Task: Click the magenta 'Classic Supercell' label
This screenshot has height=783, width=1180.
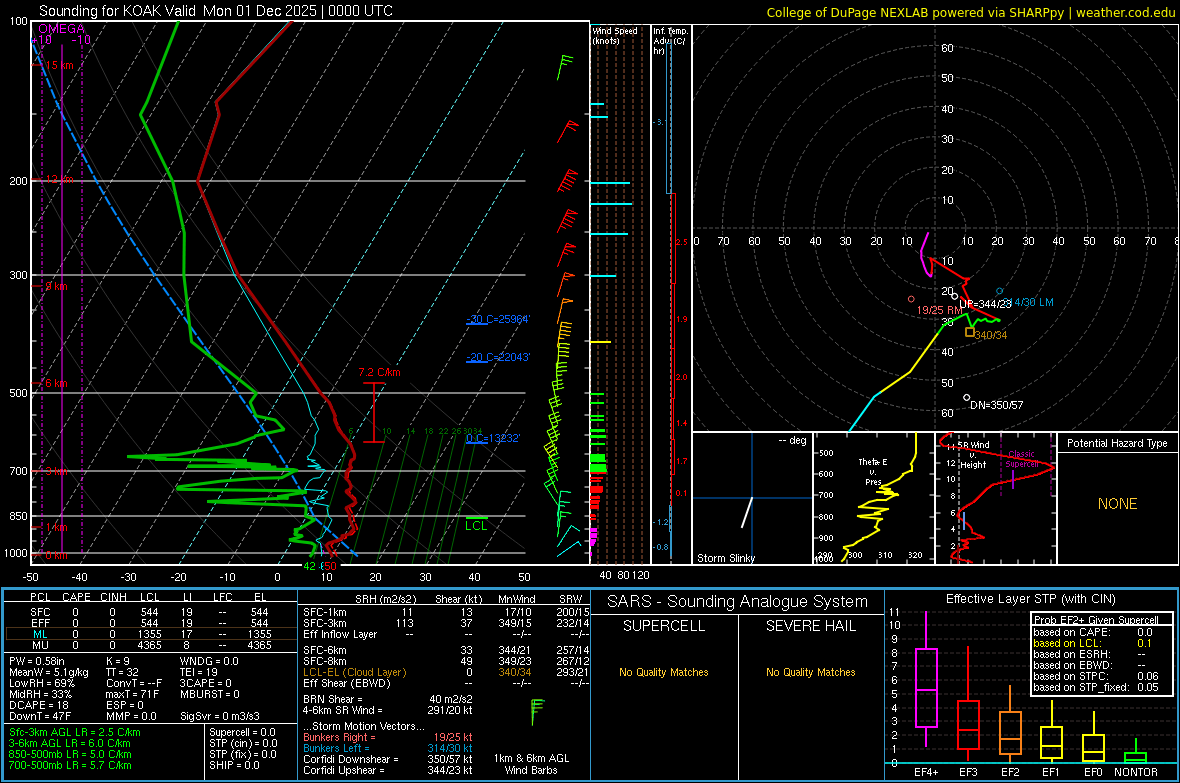Action: [1021, 459]
